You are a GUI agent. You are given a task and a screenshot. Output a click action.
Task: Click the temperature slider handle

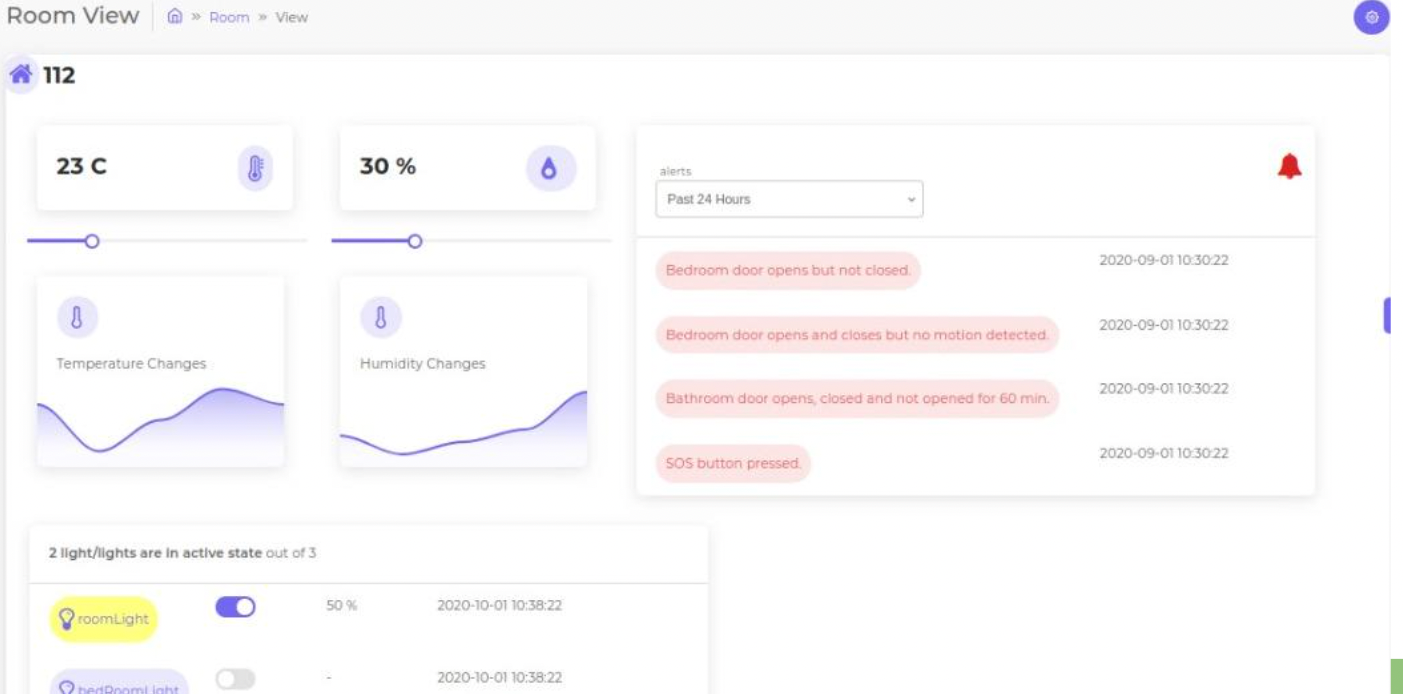(92, 241)
